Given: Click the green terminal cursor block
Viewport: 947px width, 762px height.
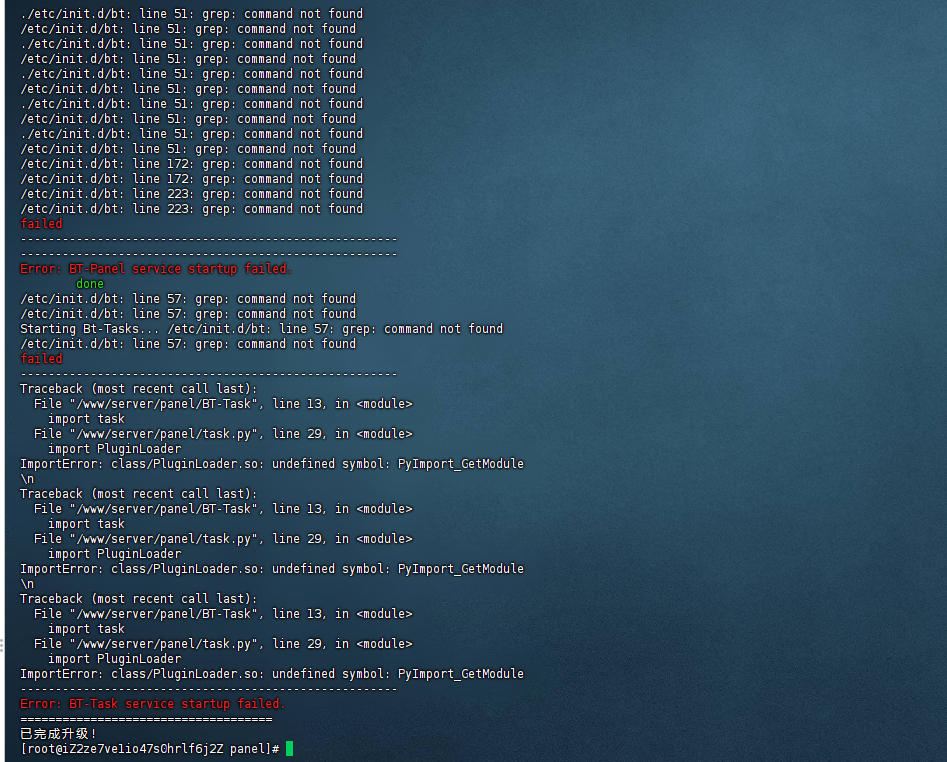Looking at the screenshot, I should pos(289,749).
